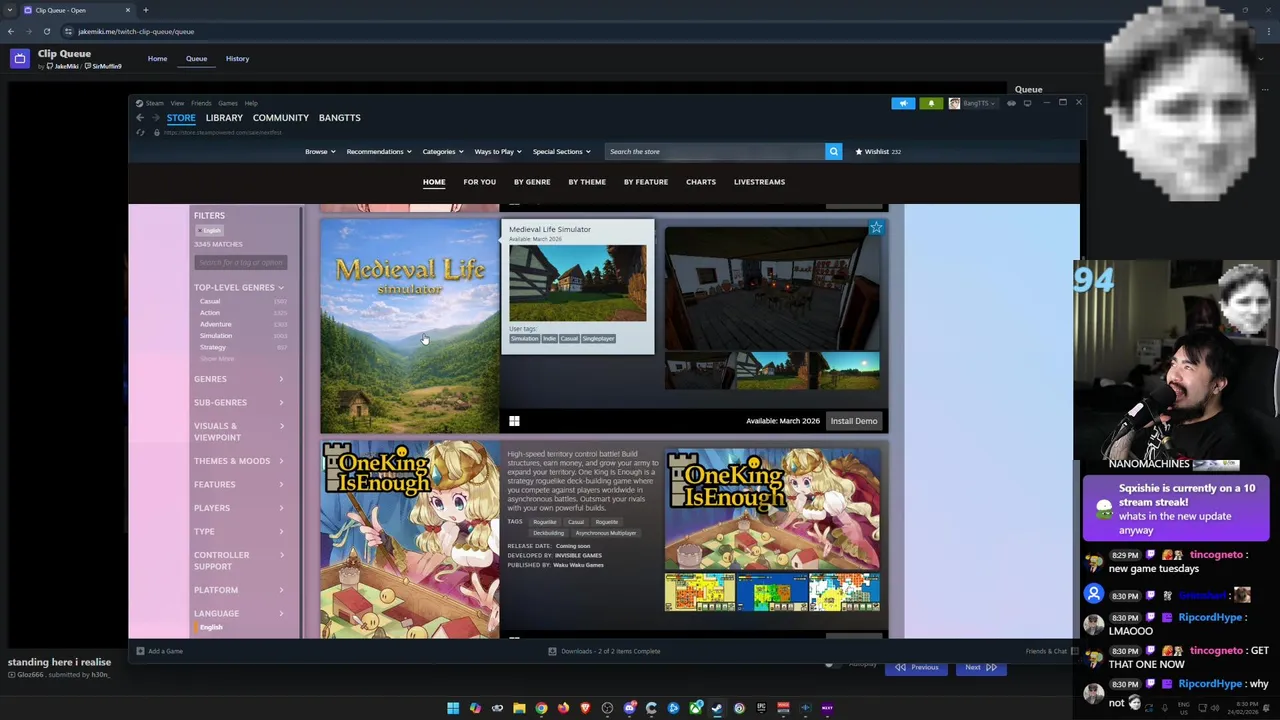Click the Steam icon in the taskbar

pos(717,708)
